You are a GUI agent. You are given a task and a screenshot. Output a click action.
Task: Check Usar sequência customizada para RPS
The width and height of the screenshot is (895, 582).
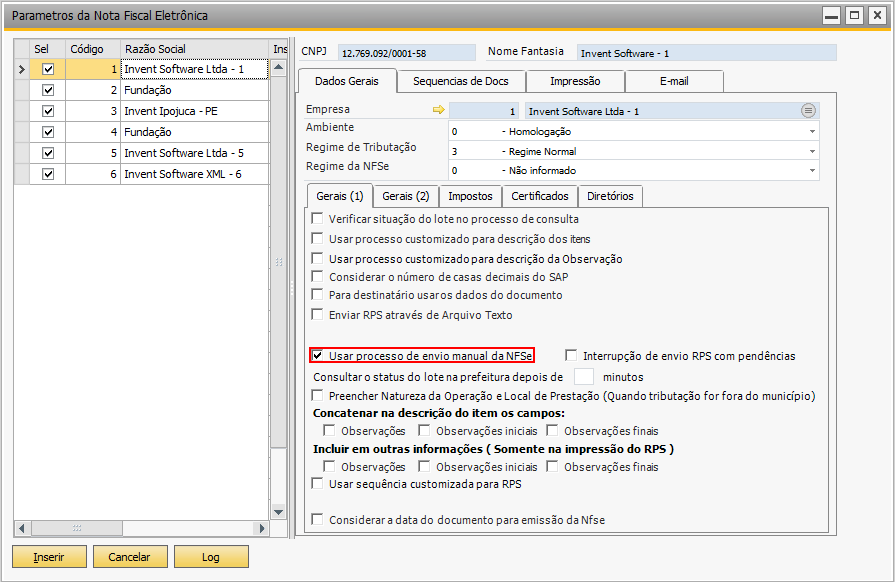(x=317, y=484)
